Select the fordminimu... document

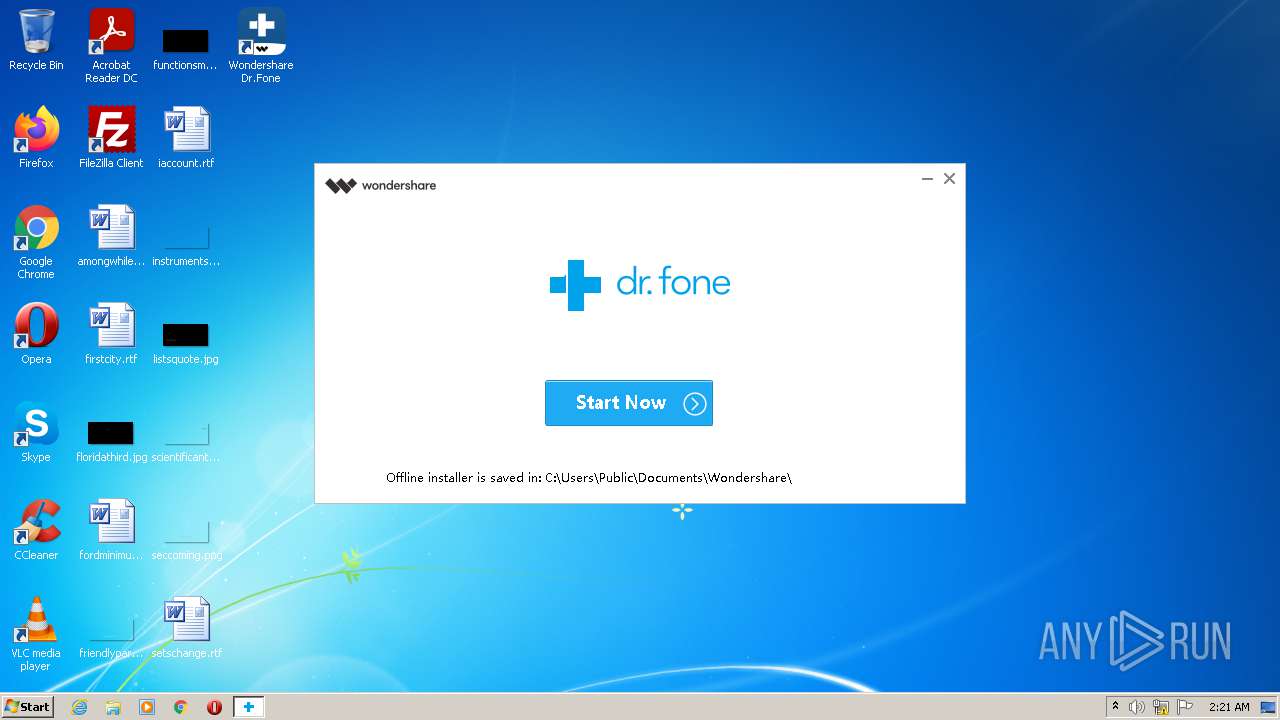click(111, 530)
